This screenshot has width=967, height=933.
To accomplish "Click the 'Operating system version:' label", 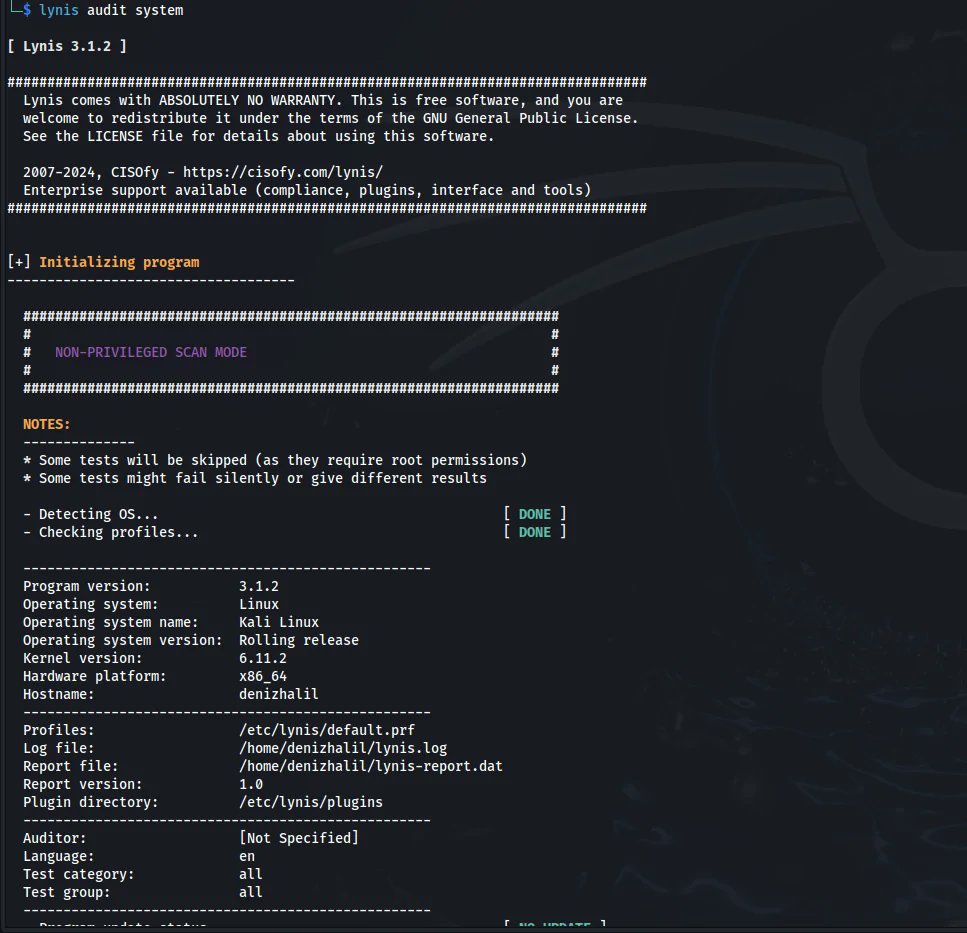I will [x=123, y=640].
